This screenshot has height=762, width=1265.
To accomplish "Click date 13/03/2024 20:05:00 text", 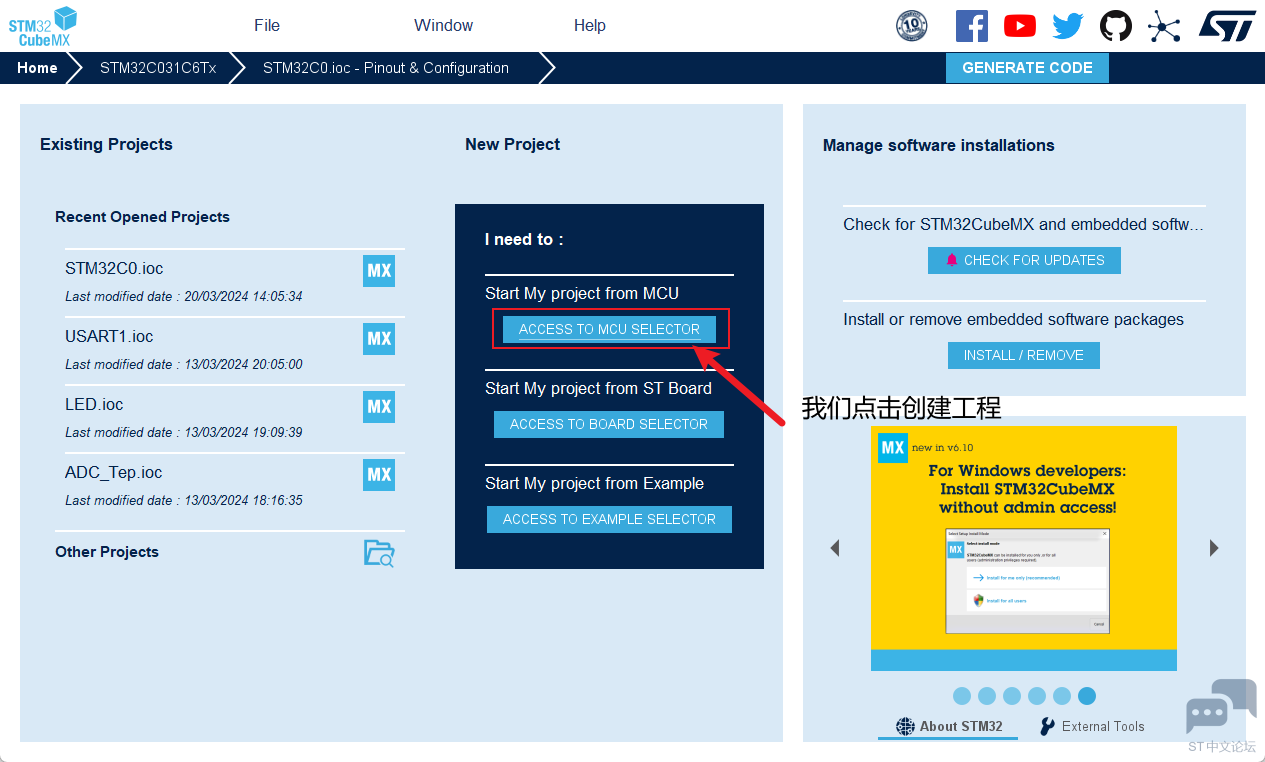I will click(243, 365).
